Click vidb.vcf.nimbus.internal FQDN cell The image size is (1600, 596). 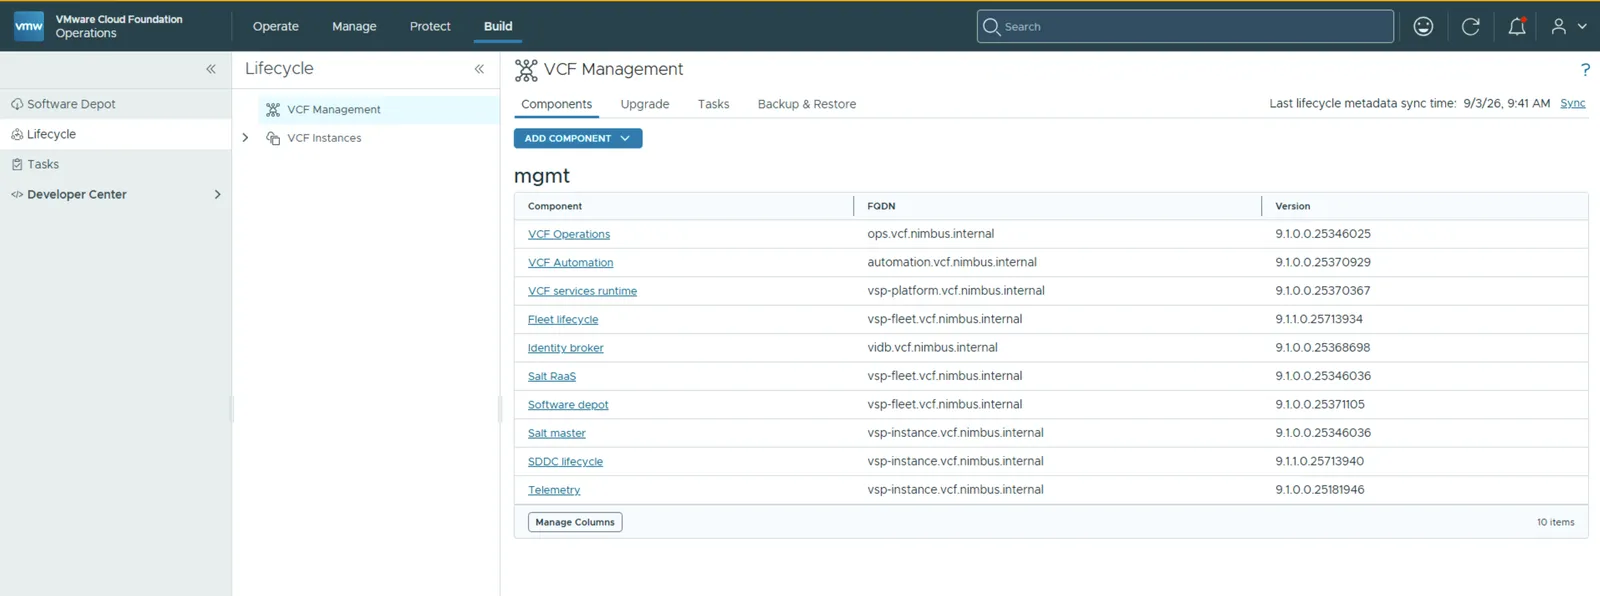pyautogui.click(x=932, y=348)
